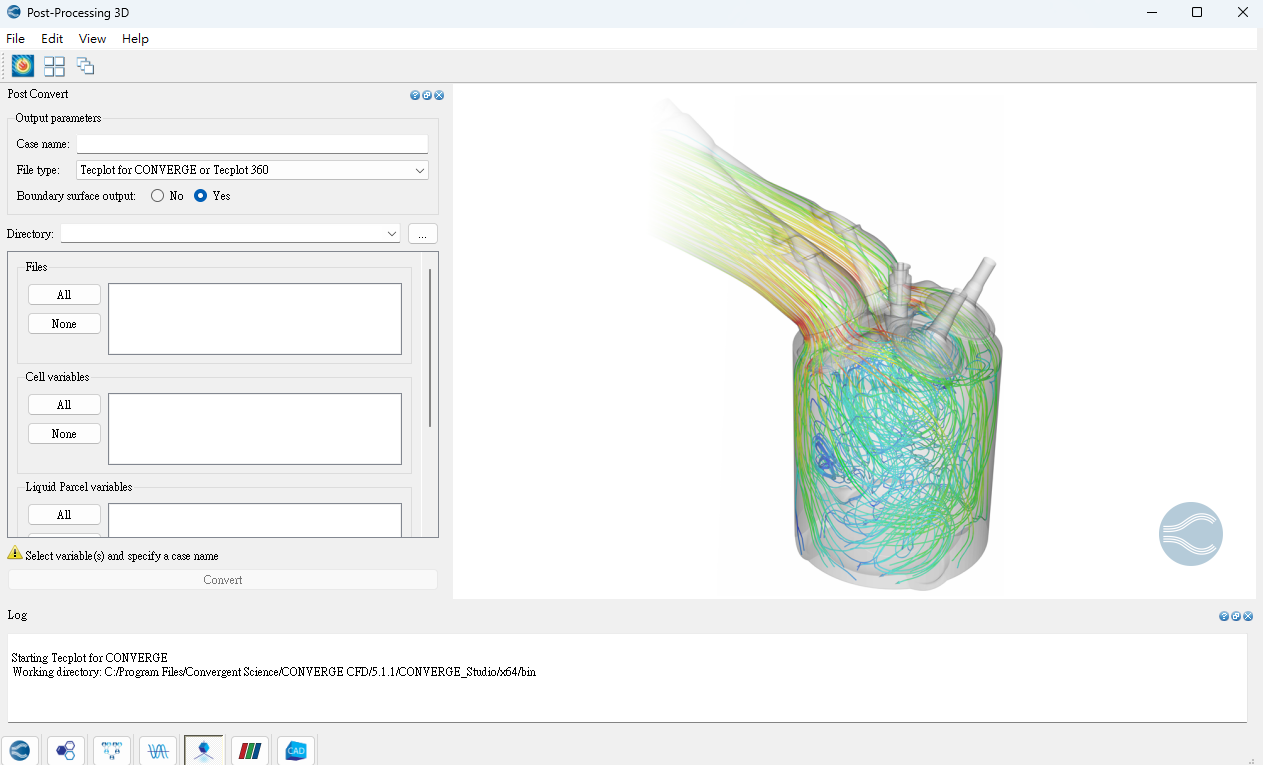Click None button under Cell variables

tap(64, 434)
